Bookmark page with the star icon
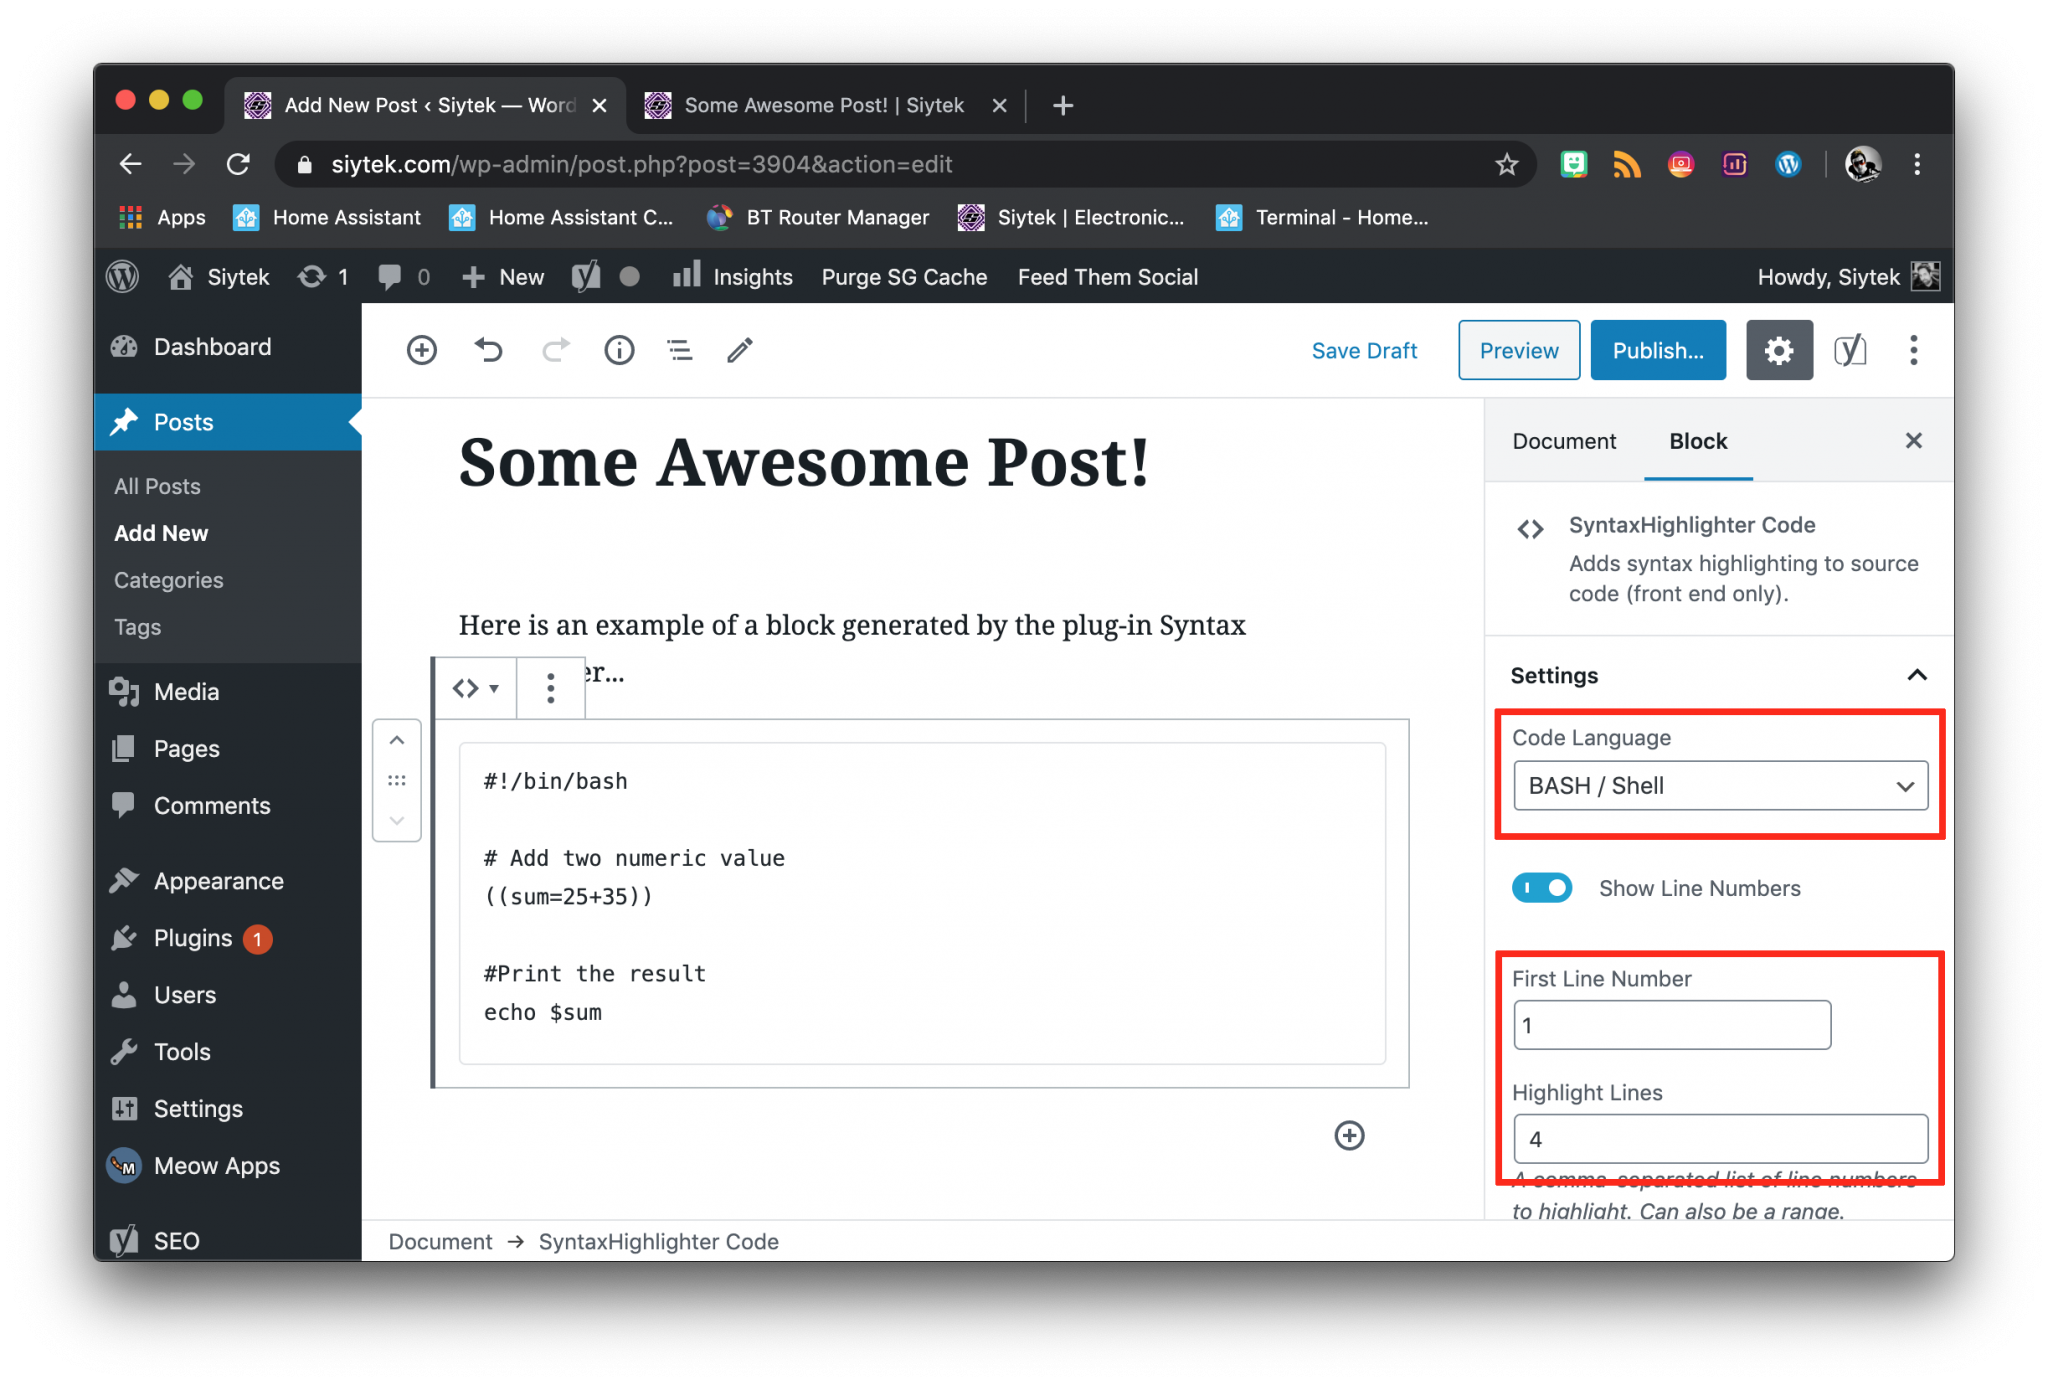2048x1385 pixels. (x=1506, y=164)
